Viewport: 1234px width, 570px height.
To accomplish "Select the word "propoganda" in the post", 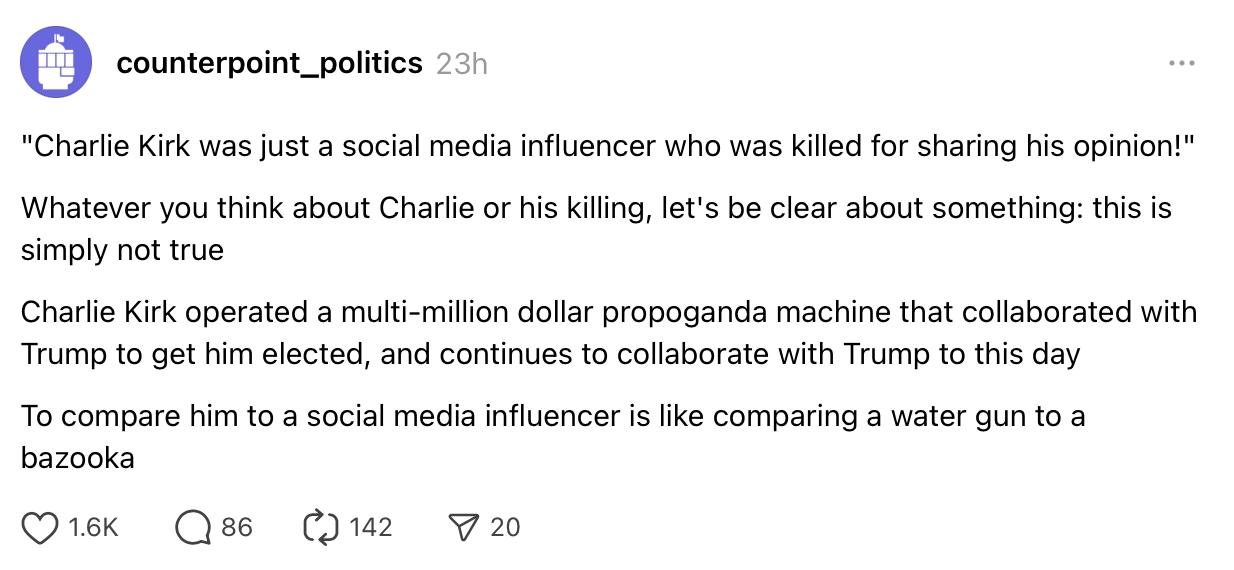I will [678, 312].
